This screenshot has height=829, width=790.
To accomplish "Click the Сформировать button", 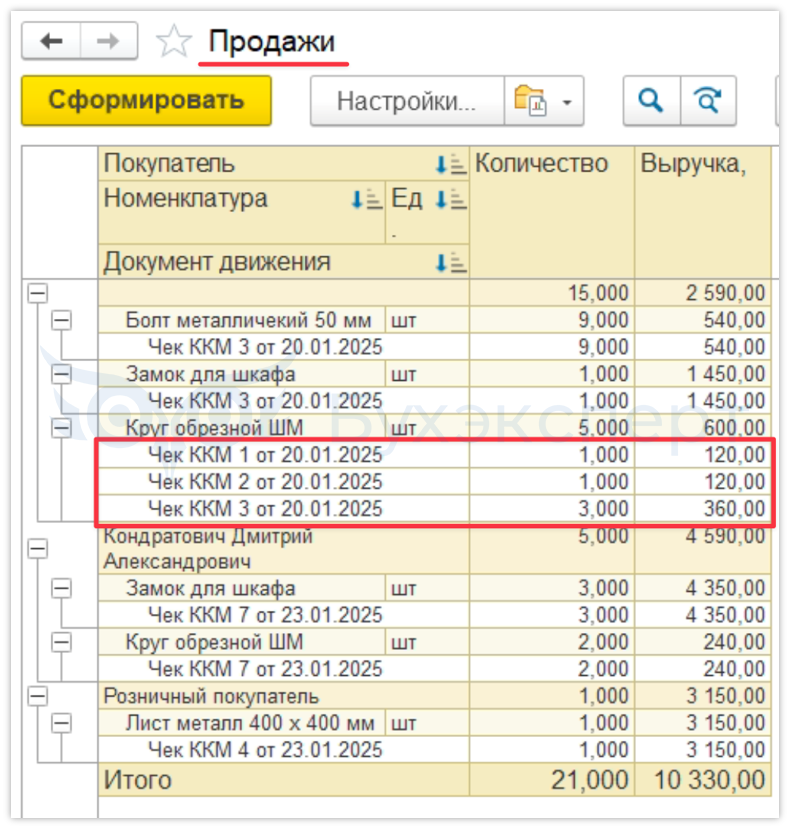I will click(x=146, y=100).
